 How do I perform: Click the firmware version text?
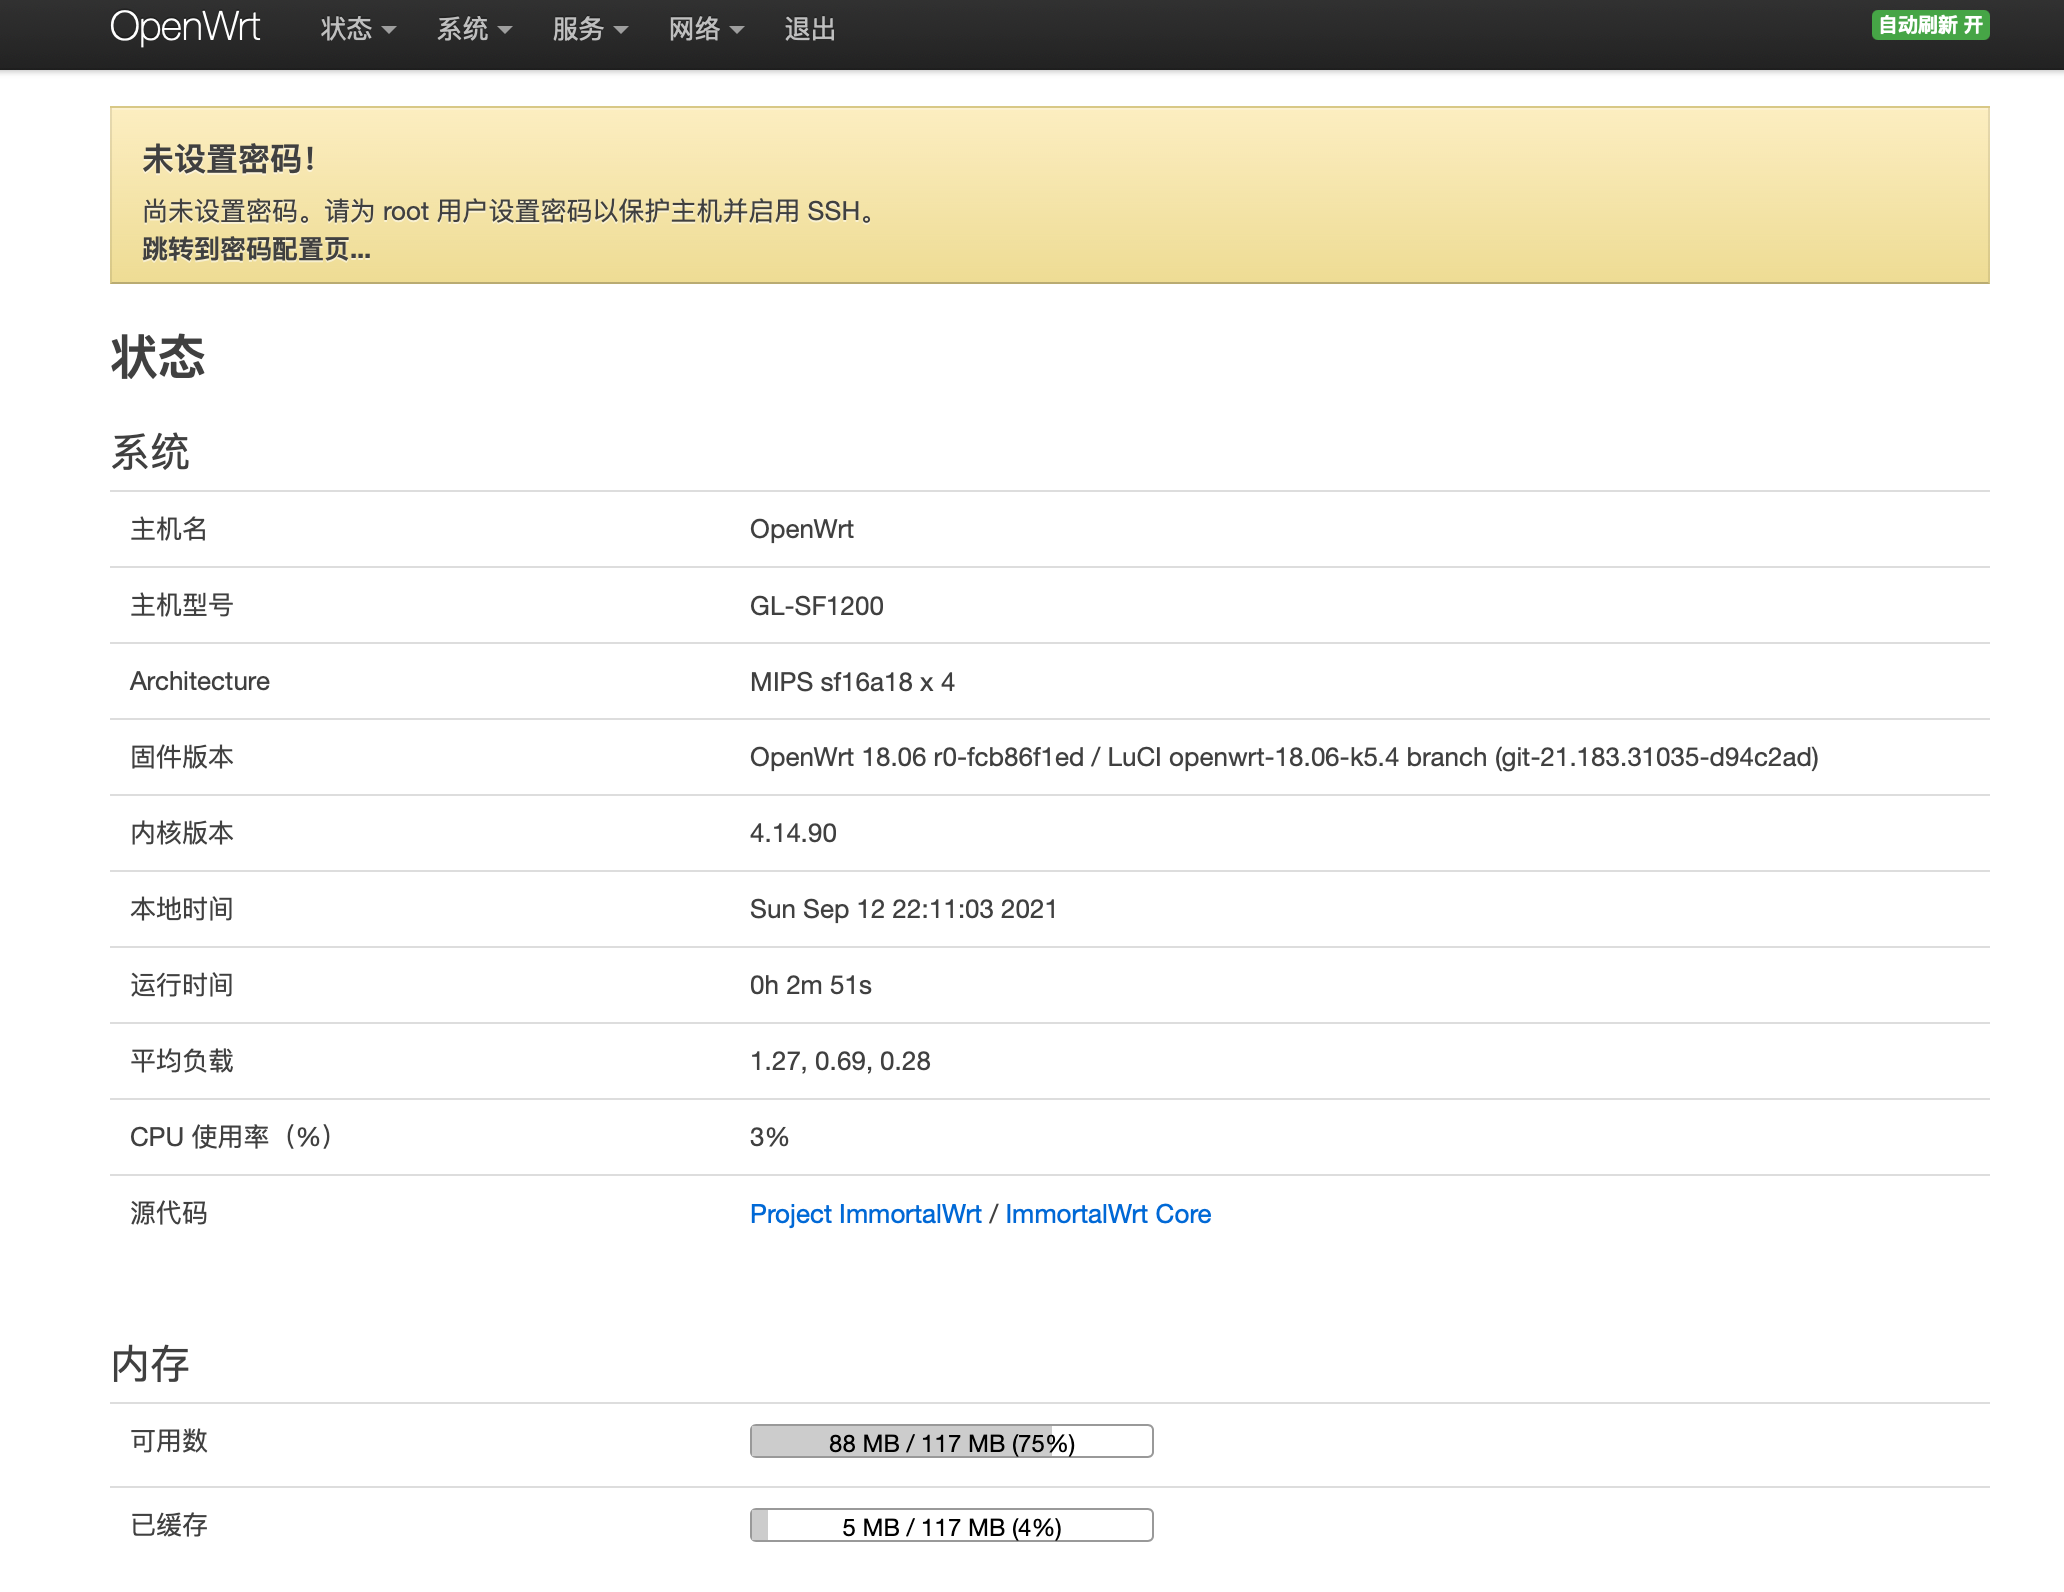(x=1283, y=757)
